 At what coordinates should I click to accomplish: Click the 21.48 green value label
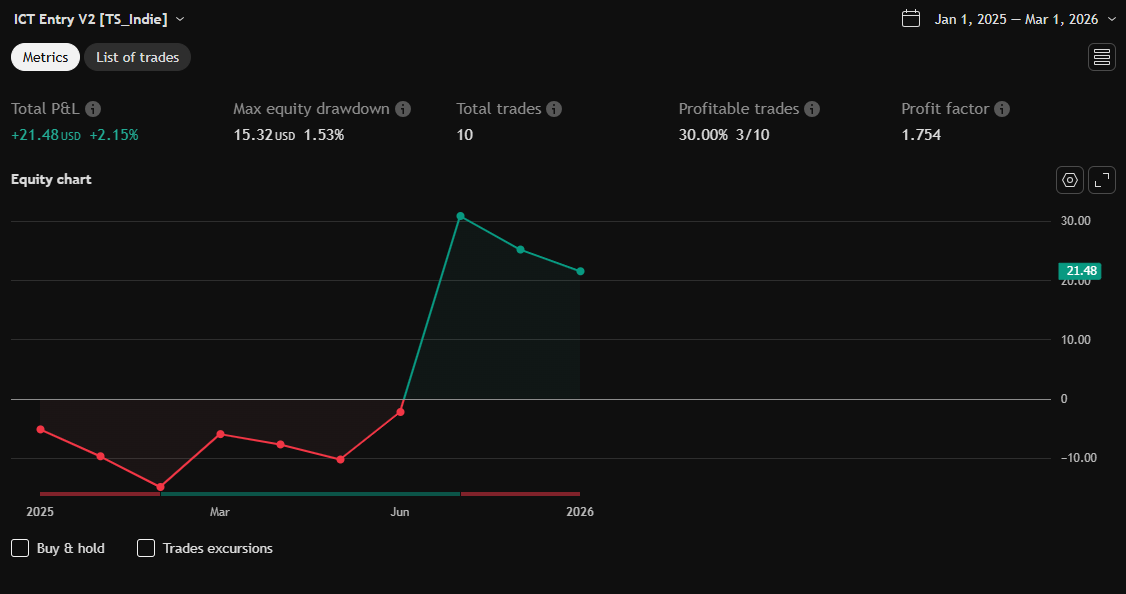tap(1080, 271)
